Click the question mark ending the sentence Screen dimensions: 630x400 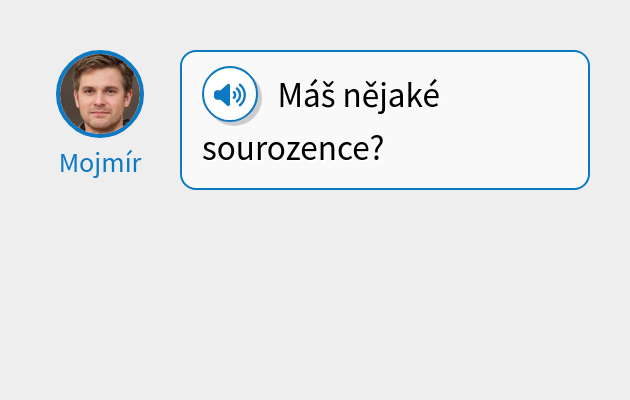pos(377,150)
